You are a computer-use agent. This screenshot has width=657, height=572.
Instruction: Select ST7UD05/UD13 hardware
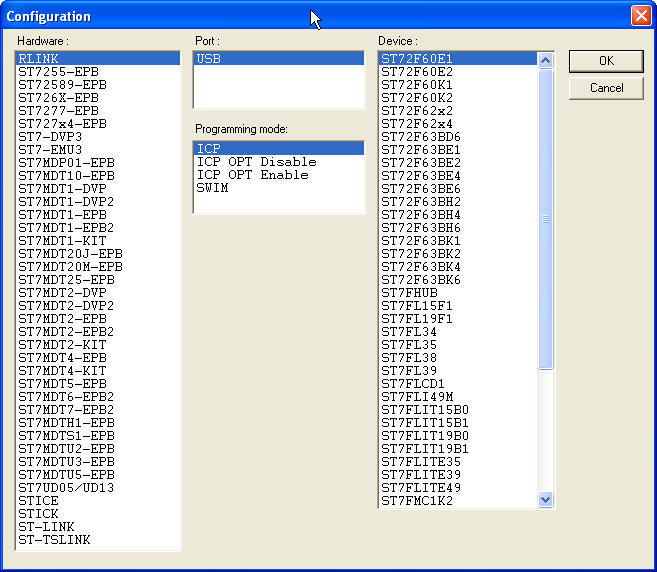pos(98,487)
